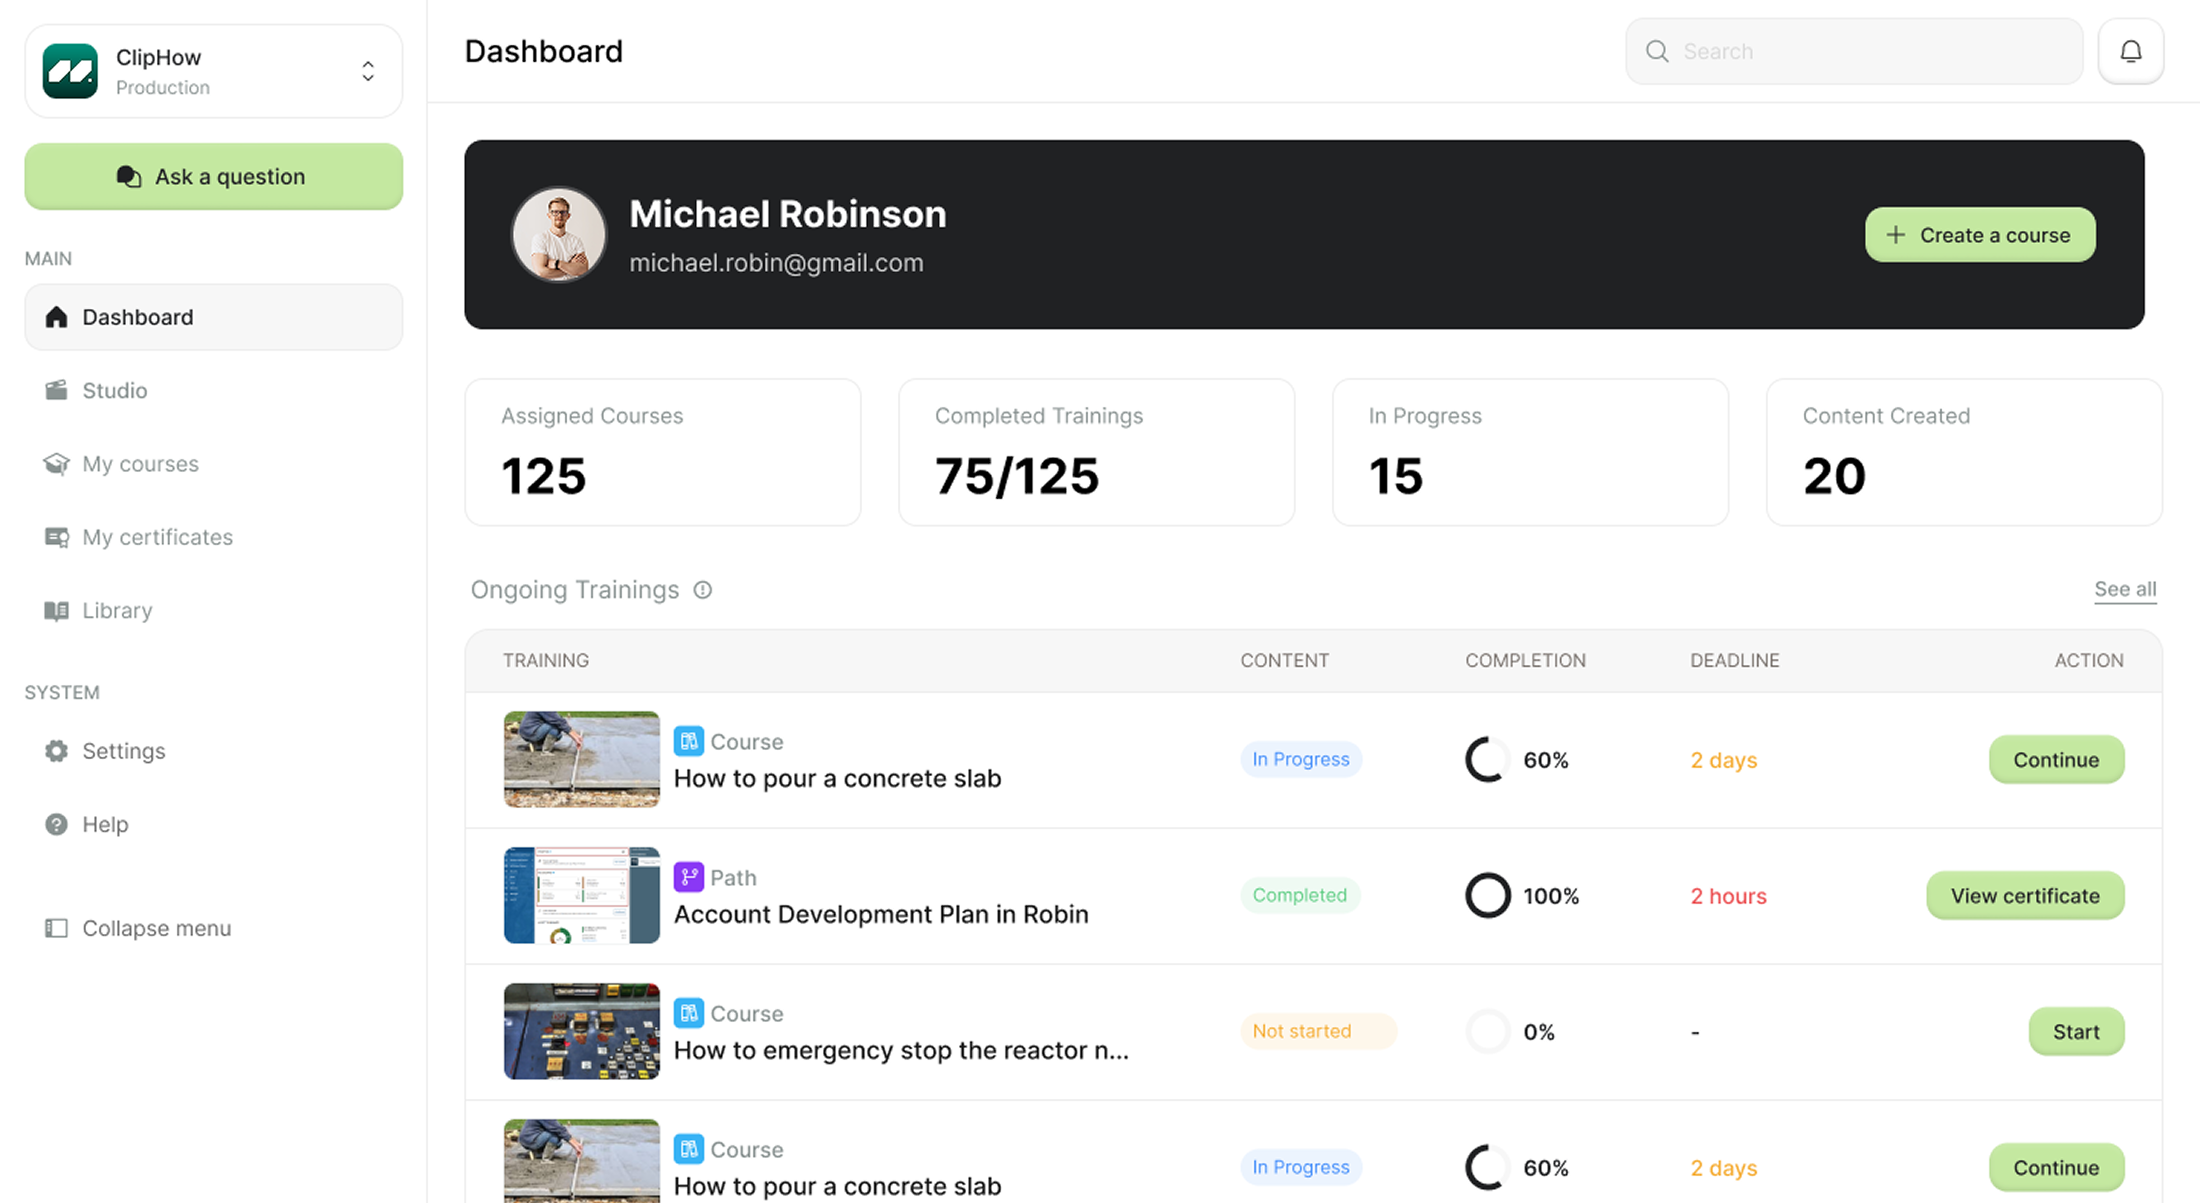Click the info icon next to Ongoing Trainings
Viewport: 2200px width, 1204px height.
(703, 590)
